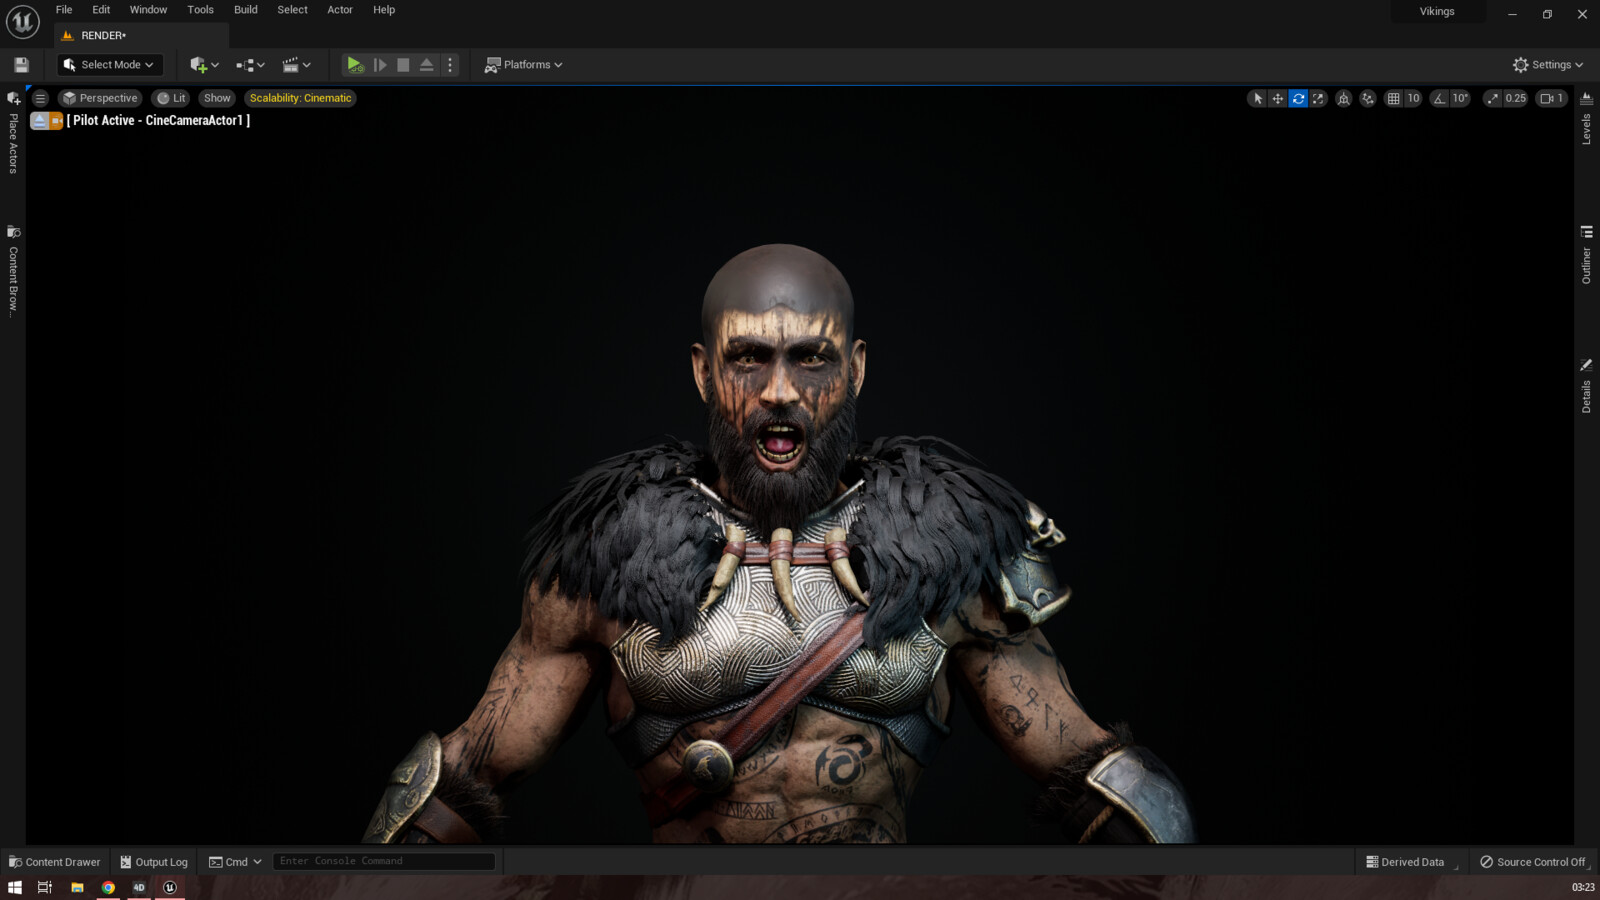Open the Blueprints dropdown in toolbar

click(250, 65)
